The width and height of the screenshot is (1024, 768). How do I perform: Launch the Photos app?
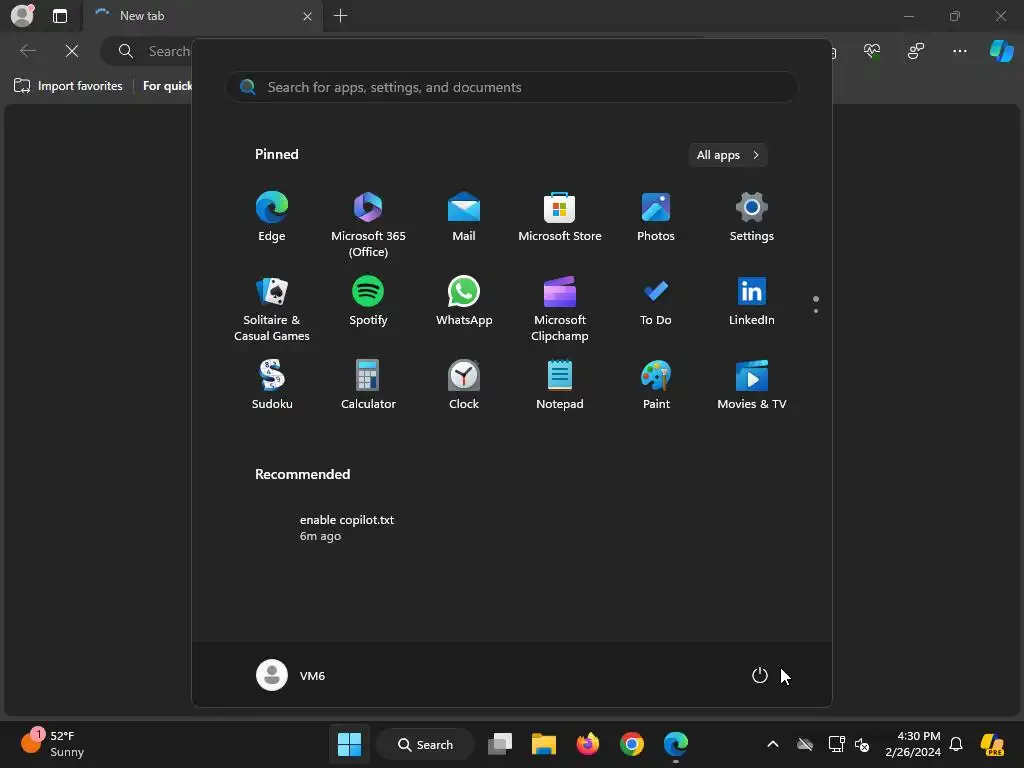coord(656,217)
